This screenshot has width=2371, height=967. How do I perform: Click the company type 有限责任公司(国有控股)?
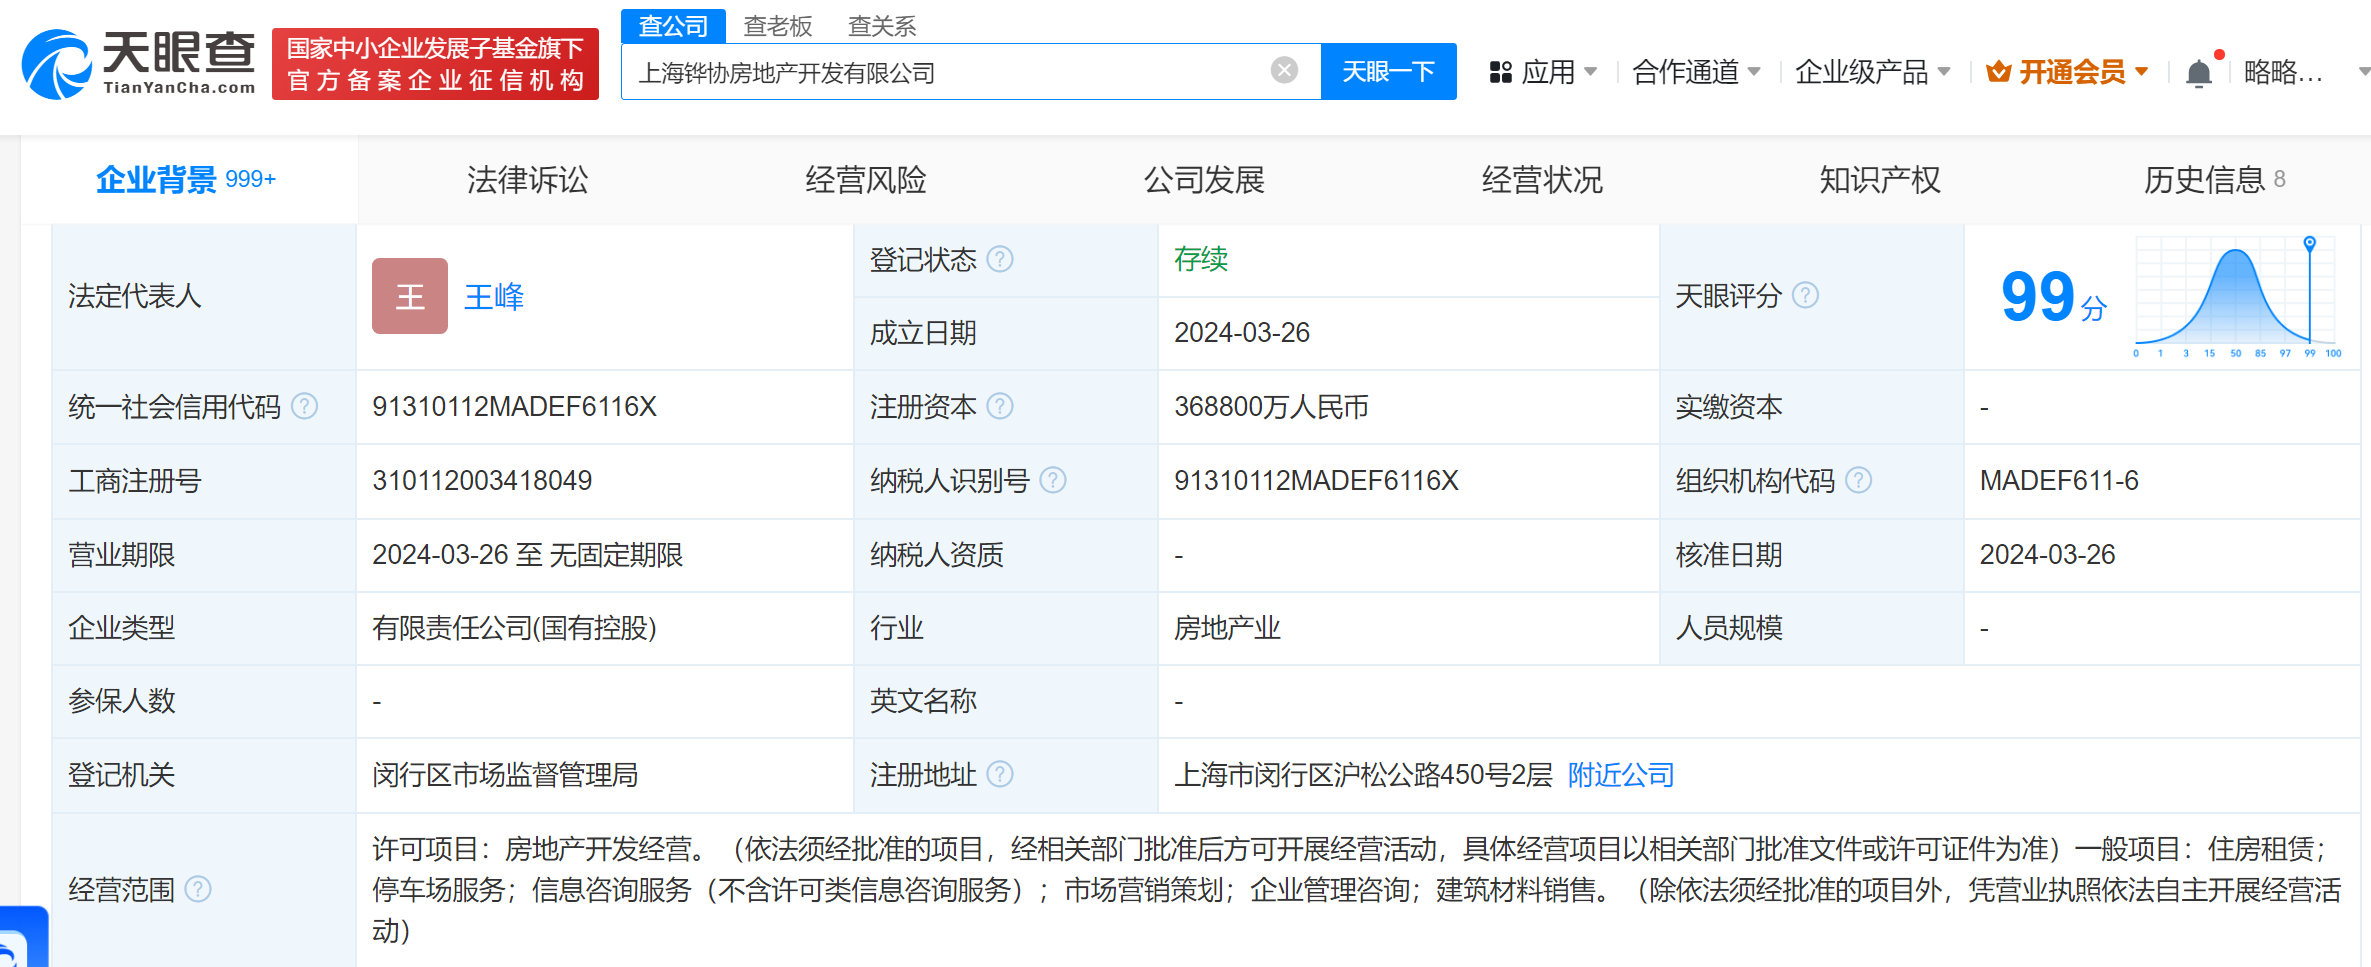[514, 627]
